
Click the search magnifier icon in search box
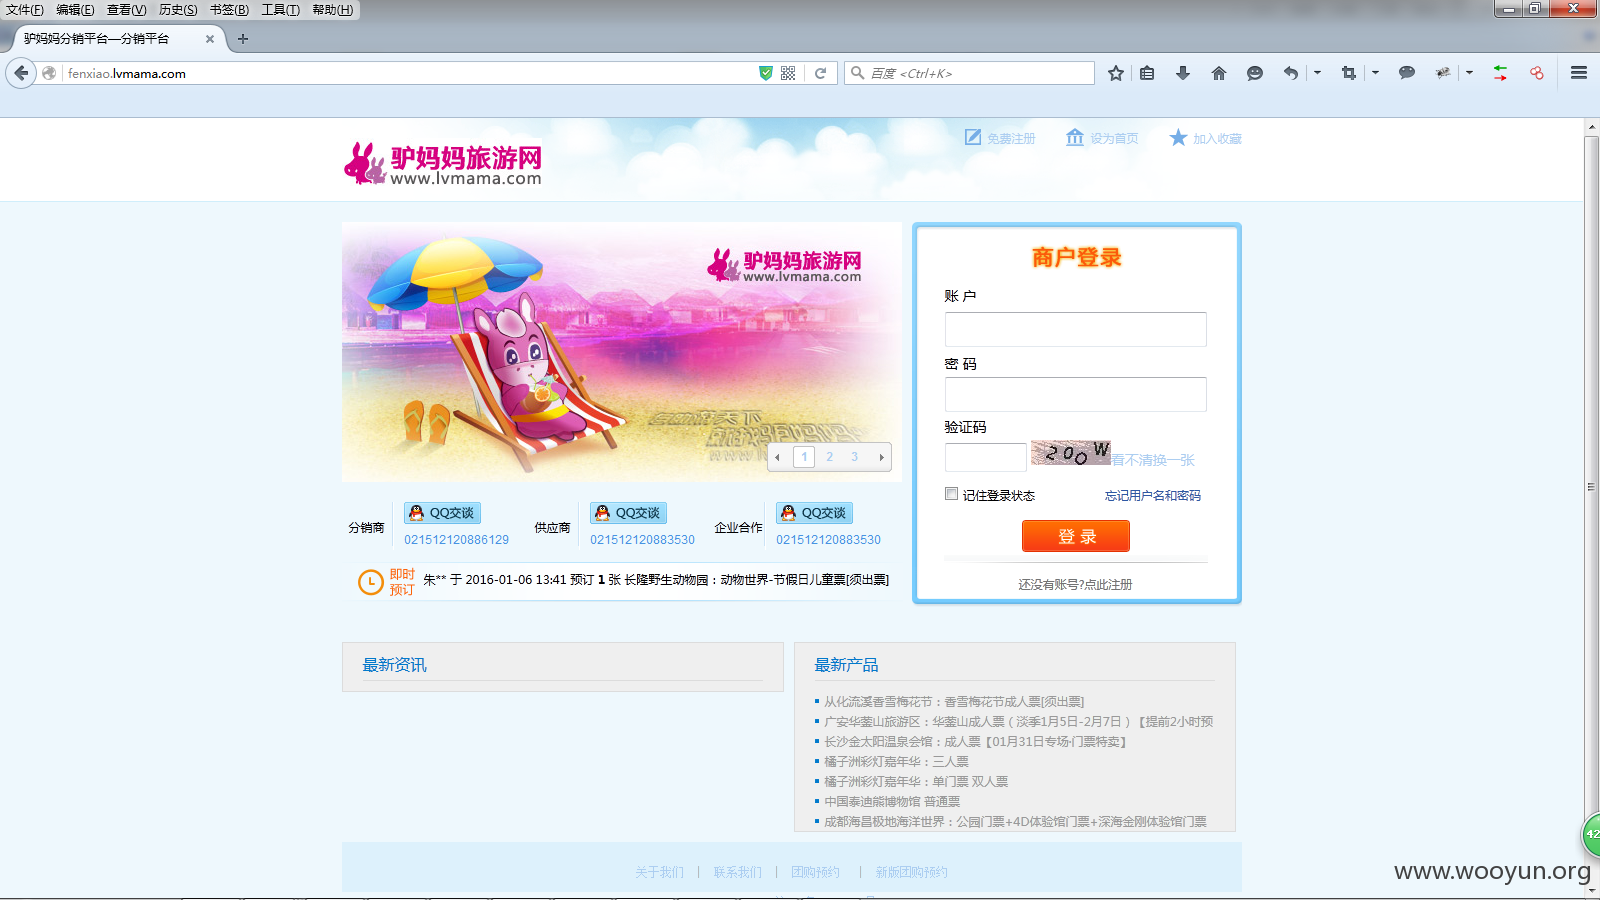(857, 73)
